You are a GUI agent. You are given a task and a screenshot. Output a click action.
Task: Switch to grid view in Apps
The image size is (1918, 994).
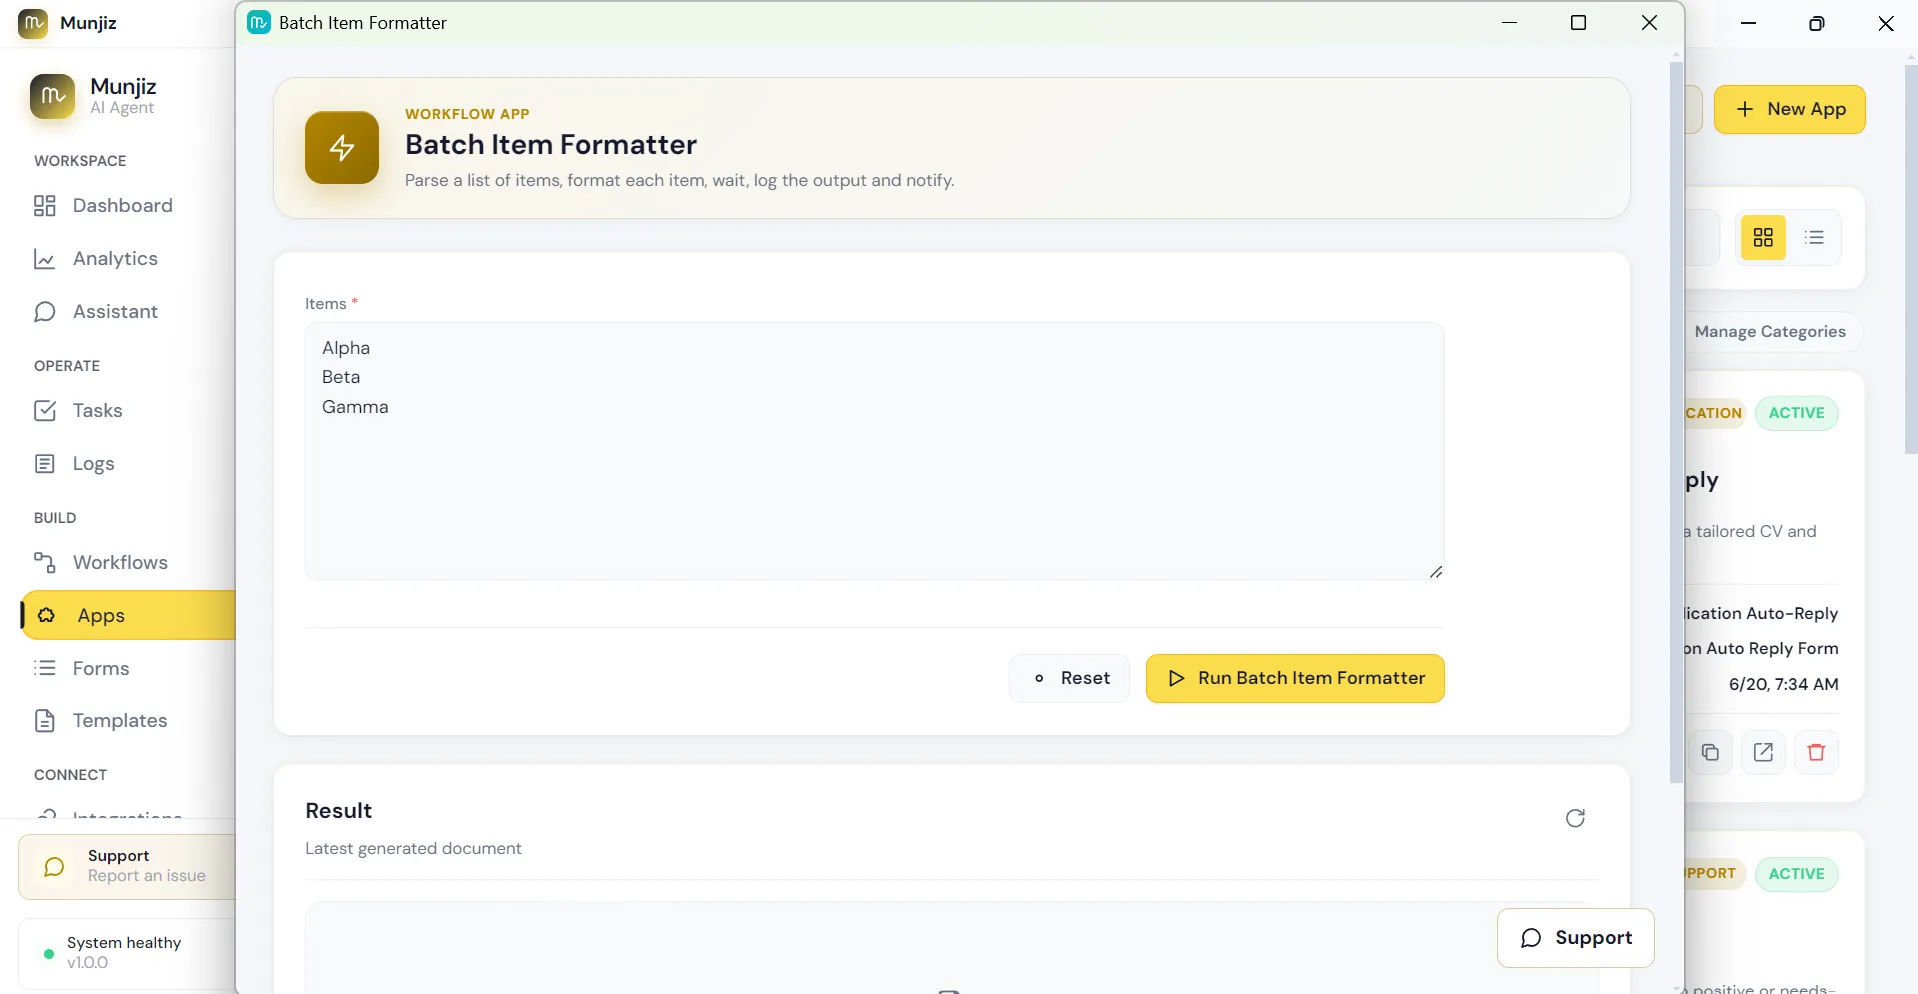pyautogui.click(x=1763, y=238)
